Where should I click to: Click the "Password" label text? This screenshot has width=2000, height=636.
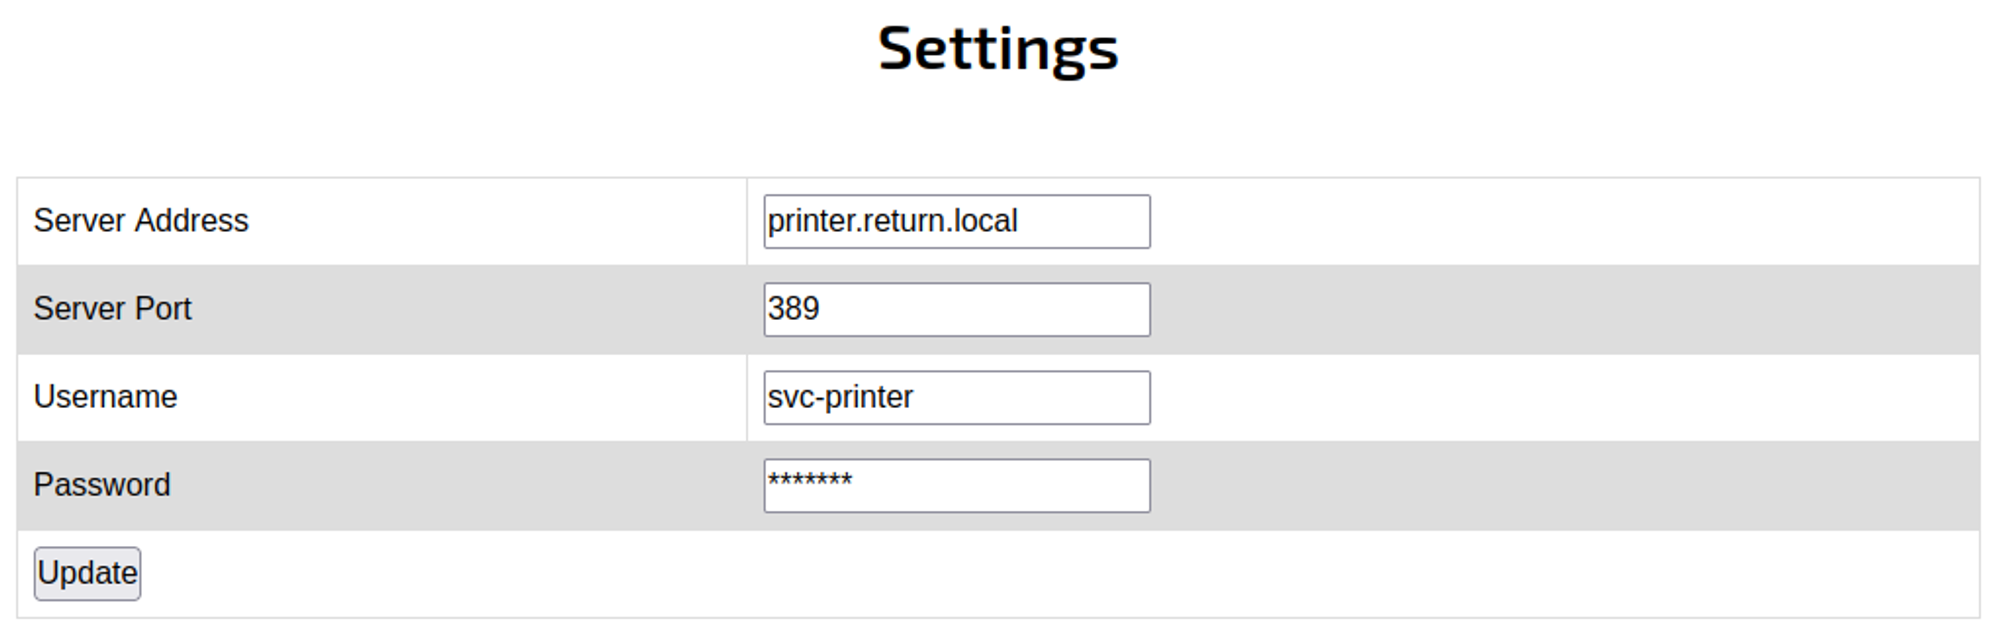point(102,485)
